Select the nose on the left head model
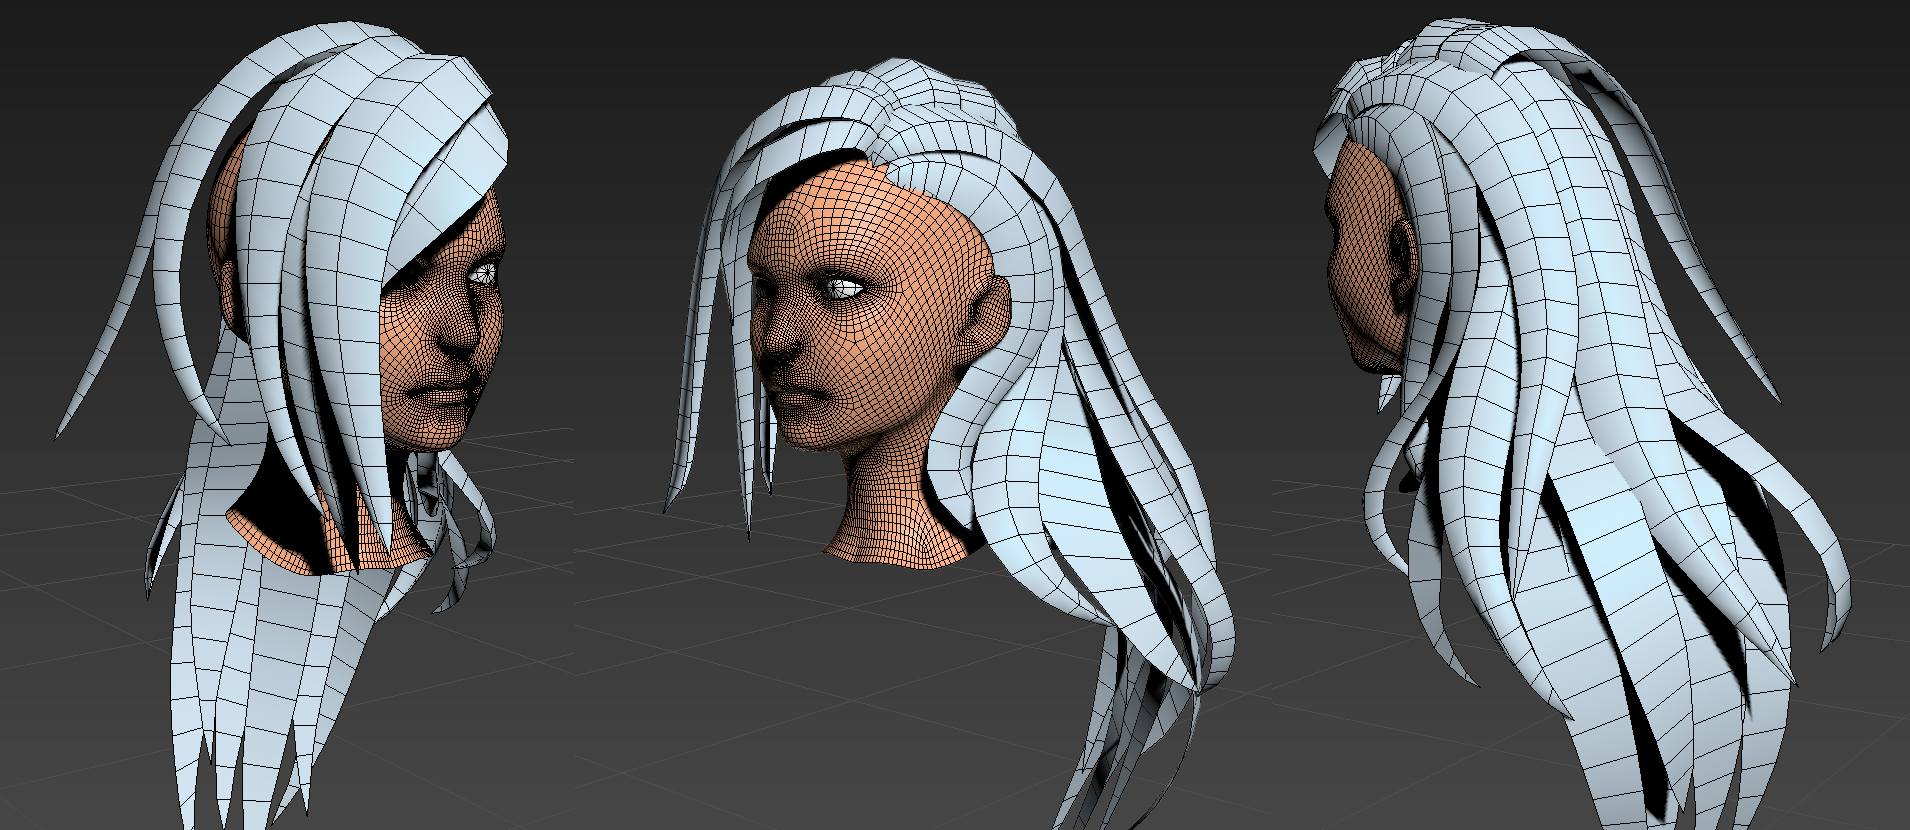Screen dimensions: 1910x830 463,336
